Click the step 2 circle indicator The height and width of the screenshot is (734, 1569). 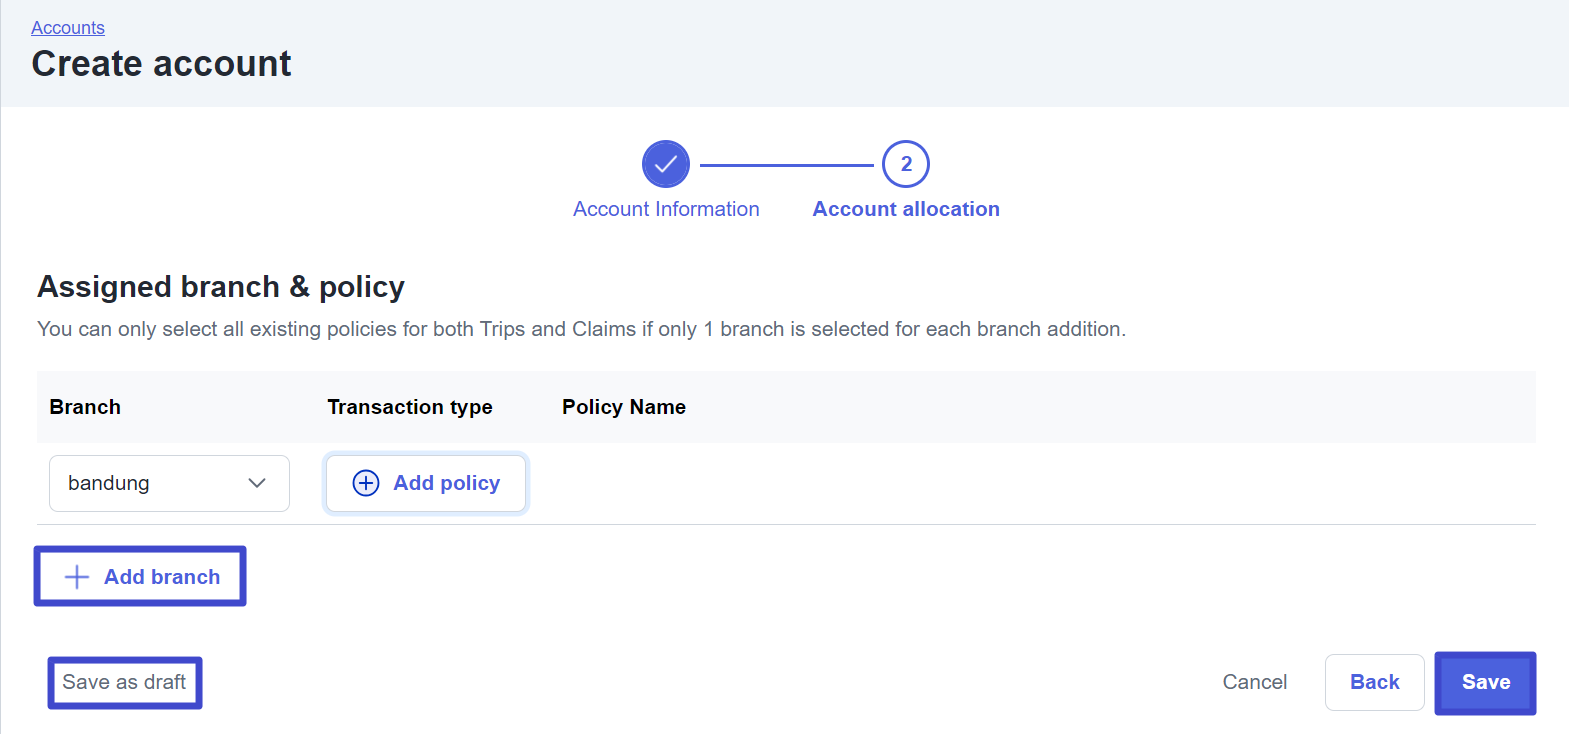coord(906,164)
